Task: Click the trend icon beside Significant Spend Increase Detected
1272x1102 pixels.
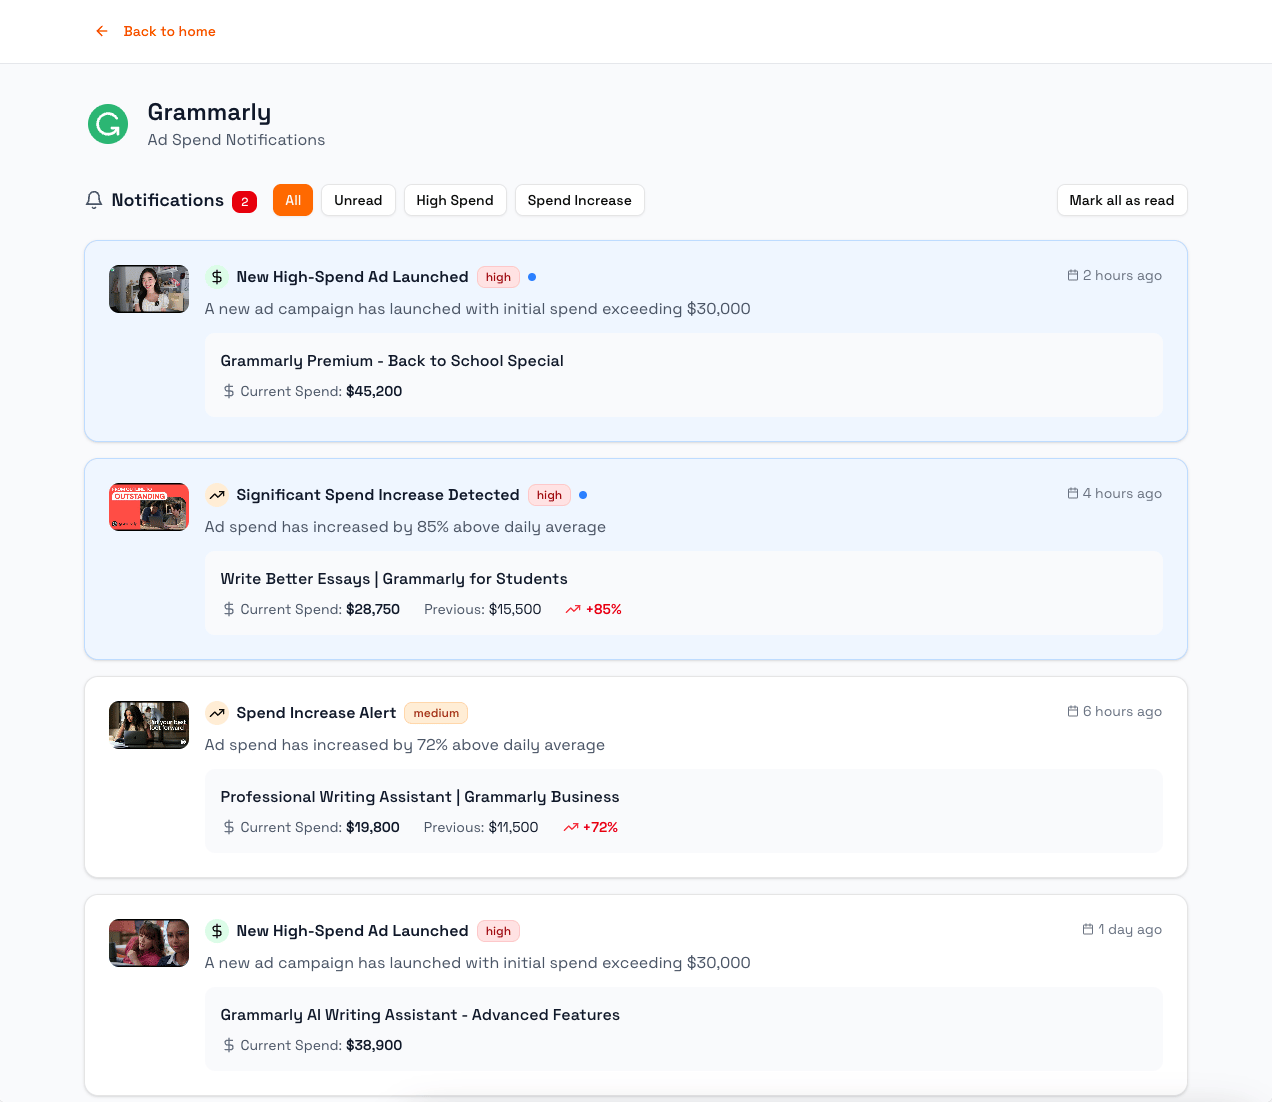Action: pos(217,495)
